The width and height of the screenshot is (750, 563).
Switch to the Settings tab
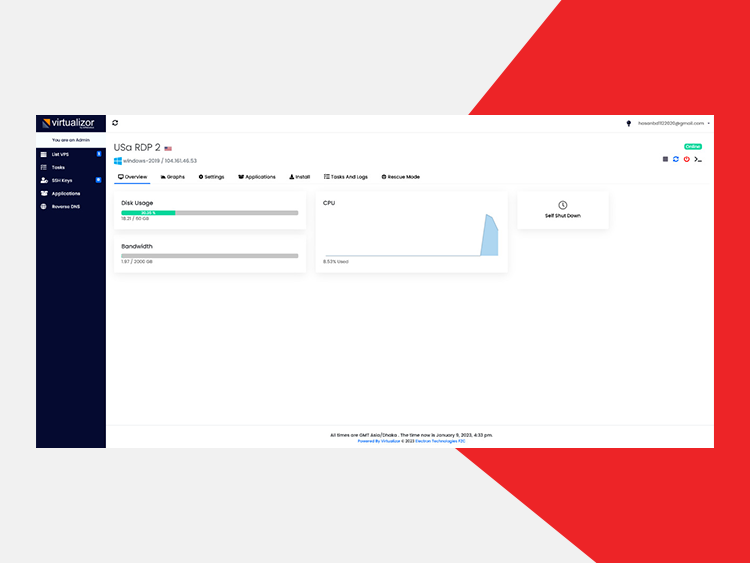coord(211,177)
